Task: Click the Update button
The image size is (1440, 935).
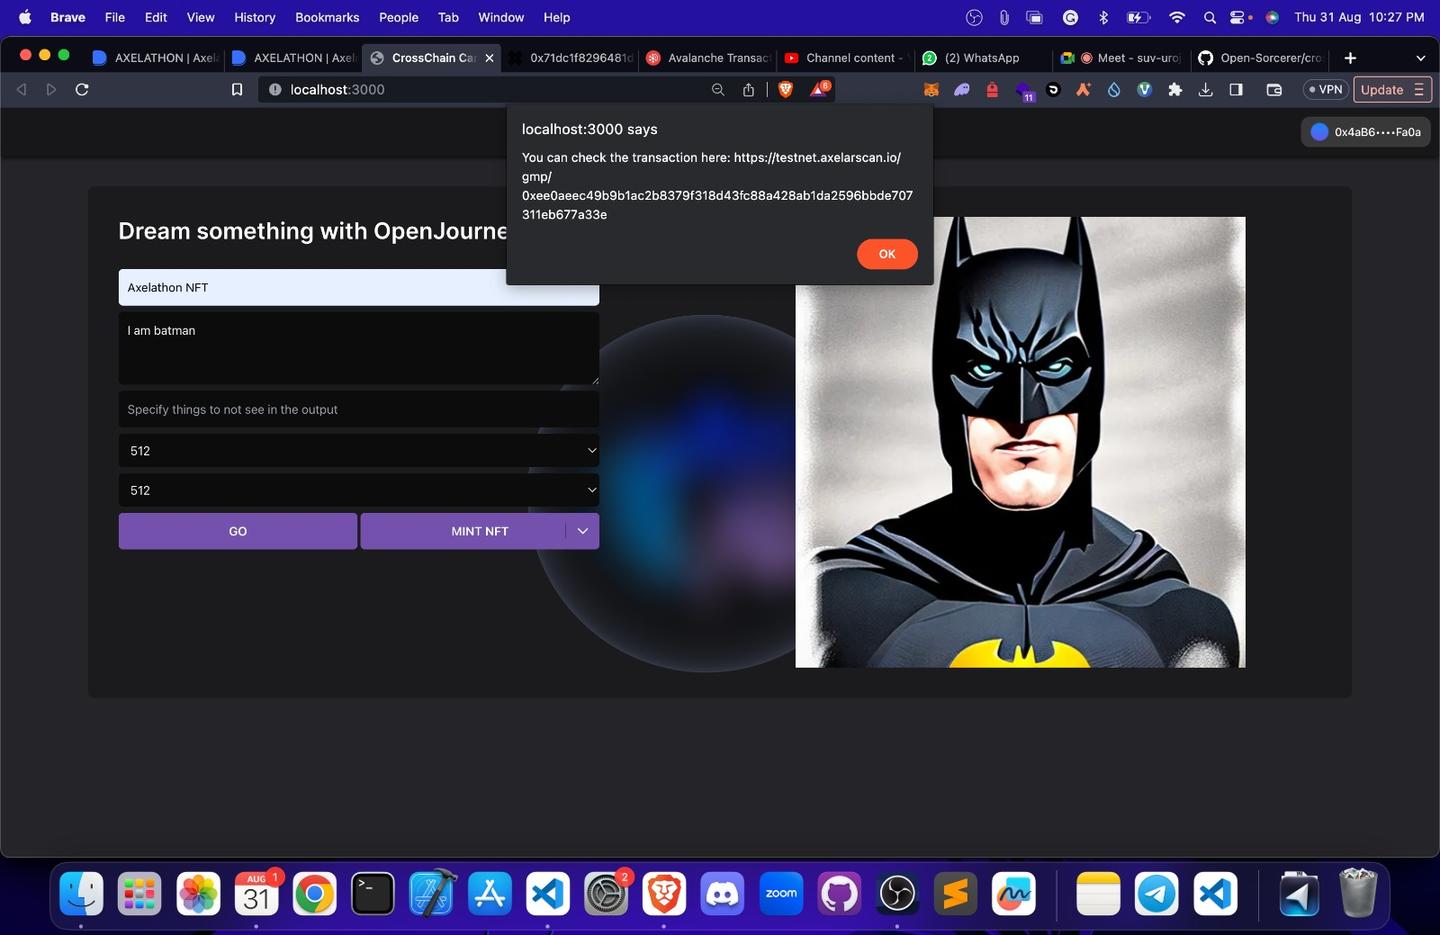Action: coord(1392,89)
